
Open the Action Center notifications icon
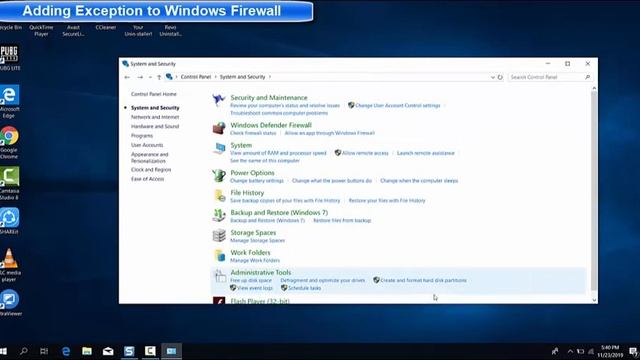(633, 351)
